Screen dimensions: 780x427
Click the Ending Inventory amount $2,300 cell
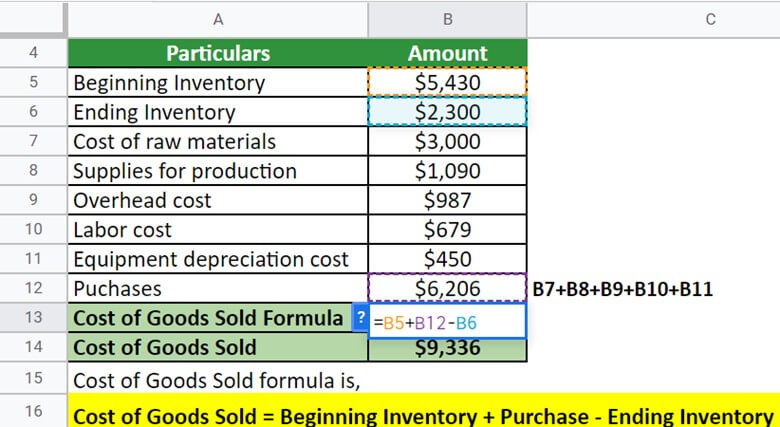point(447,111)
